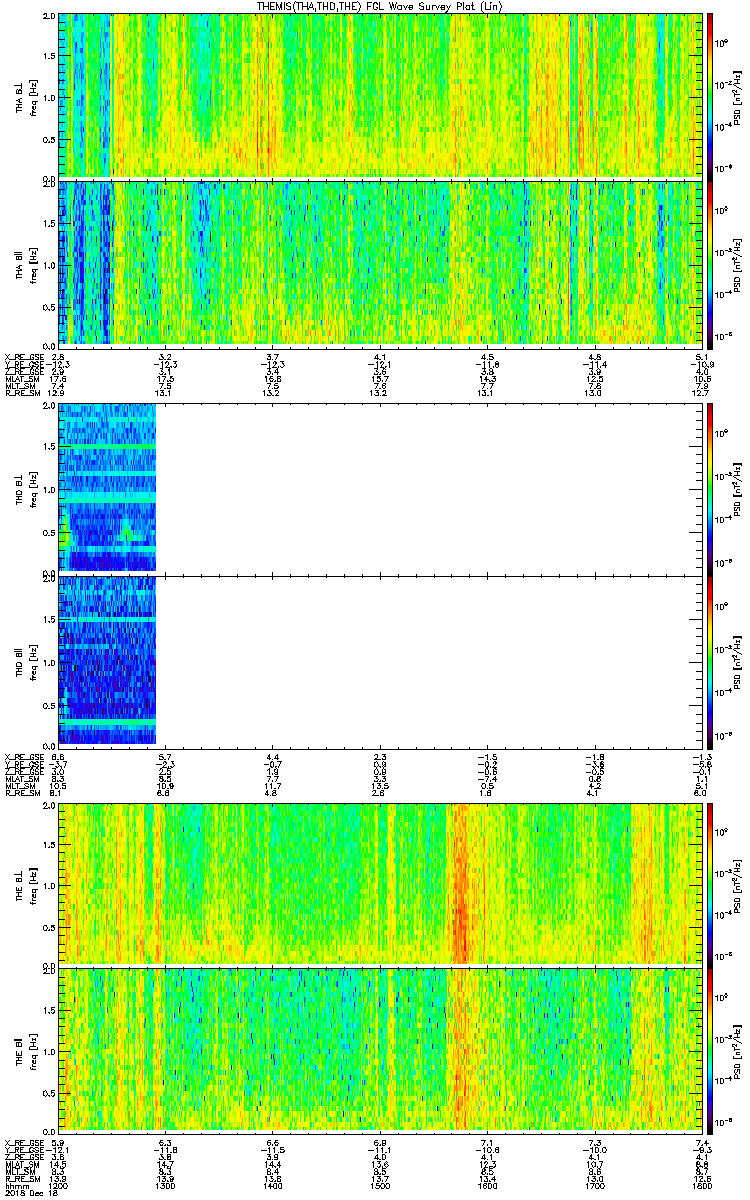Click the '2.0' top frequency tick on THA B⊥ axis
The width and height of the screenshot is (750, 1200).
(x=50, y=18)
